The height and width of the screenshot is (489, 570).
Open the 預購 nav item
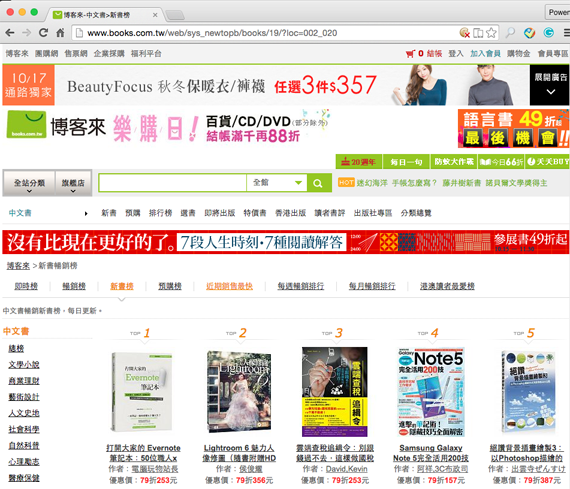pyautogui.click(x=133, y=213)
